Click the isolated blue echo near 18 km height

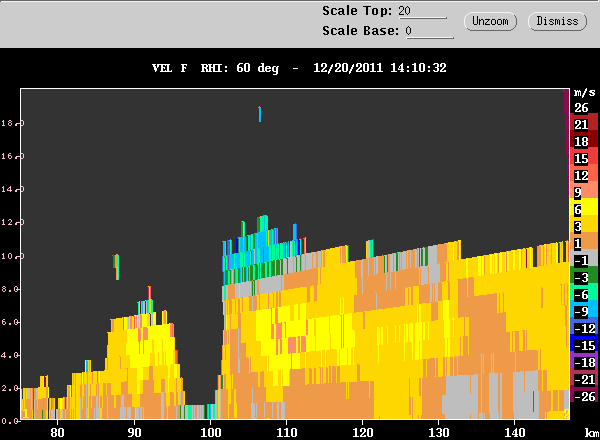(260, 114)
